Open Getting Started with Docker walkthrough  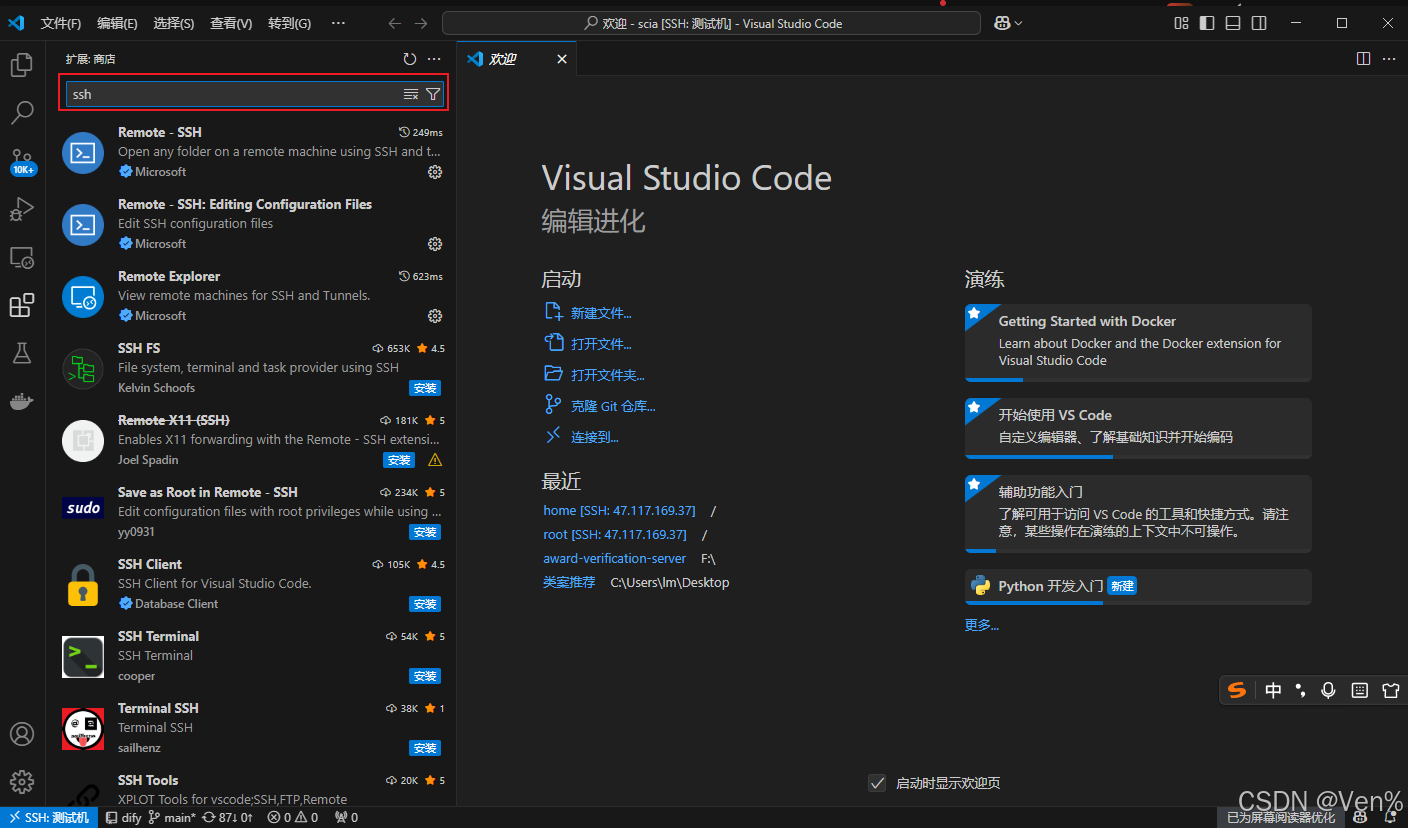pos(1138,342)
